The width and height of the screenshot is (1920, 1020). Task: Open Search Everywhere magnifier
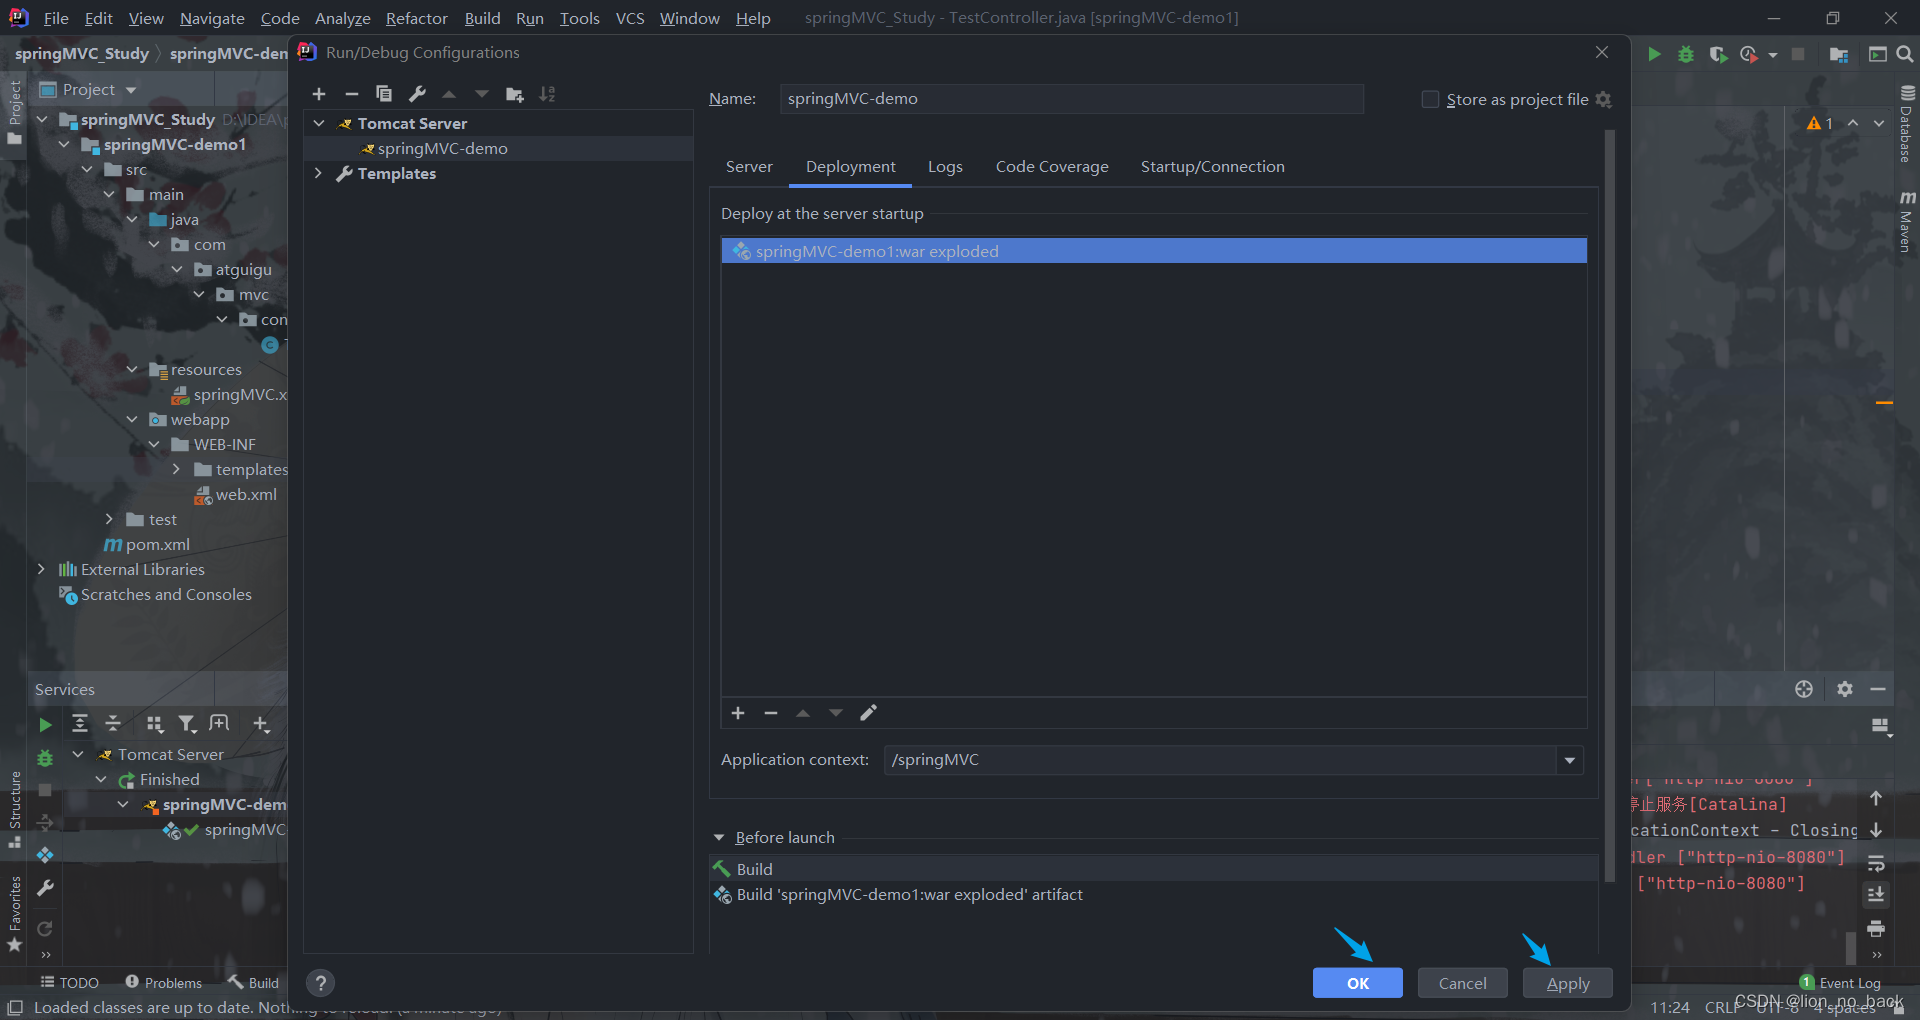point(1905,54)
